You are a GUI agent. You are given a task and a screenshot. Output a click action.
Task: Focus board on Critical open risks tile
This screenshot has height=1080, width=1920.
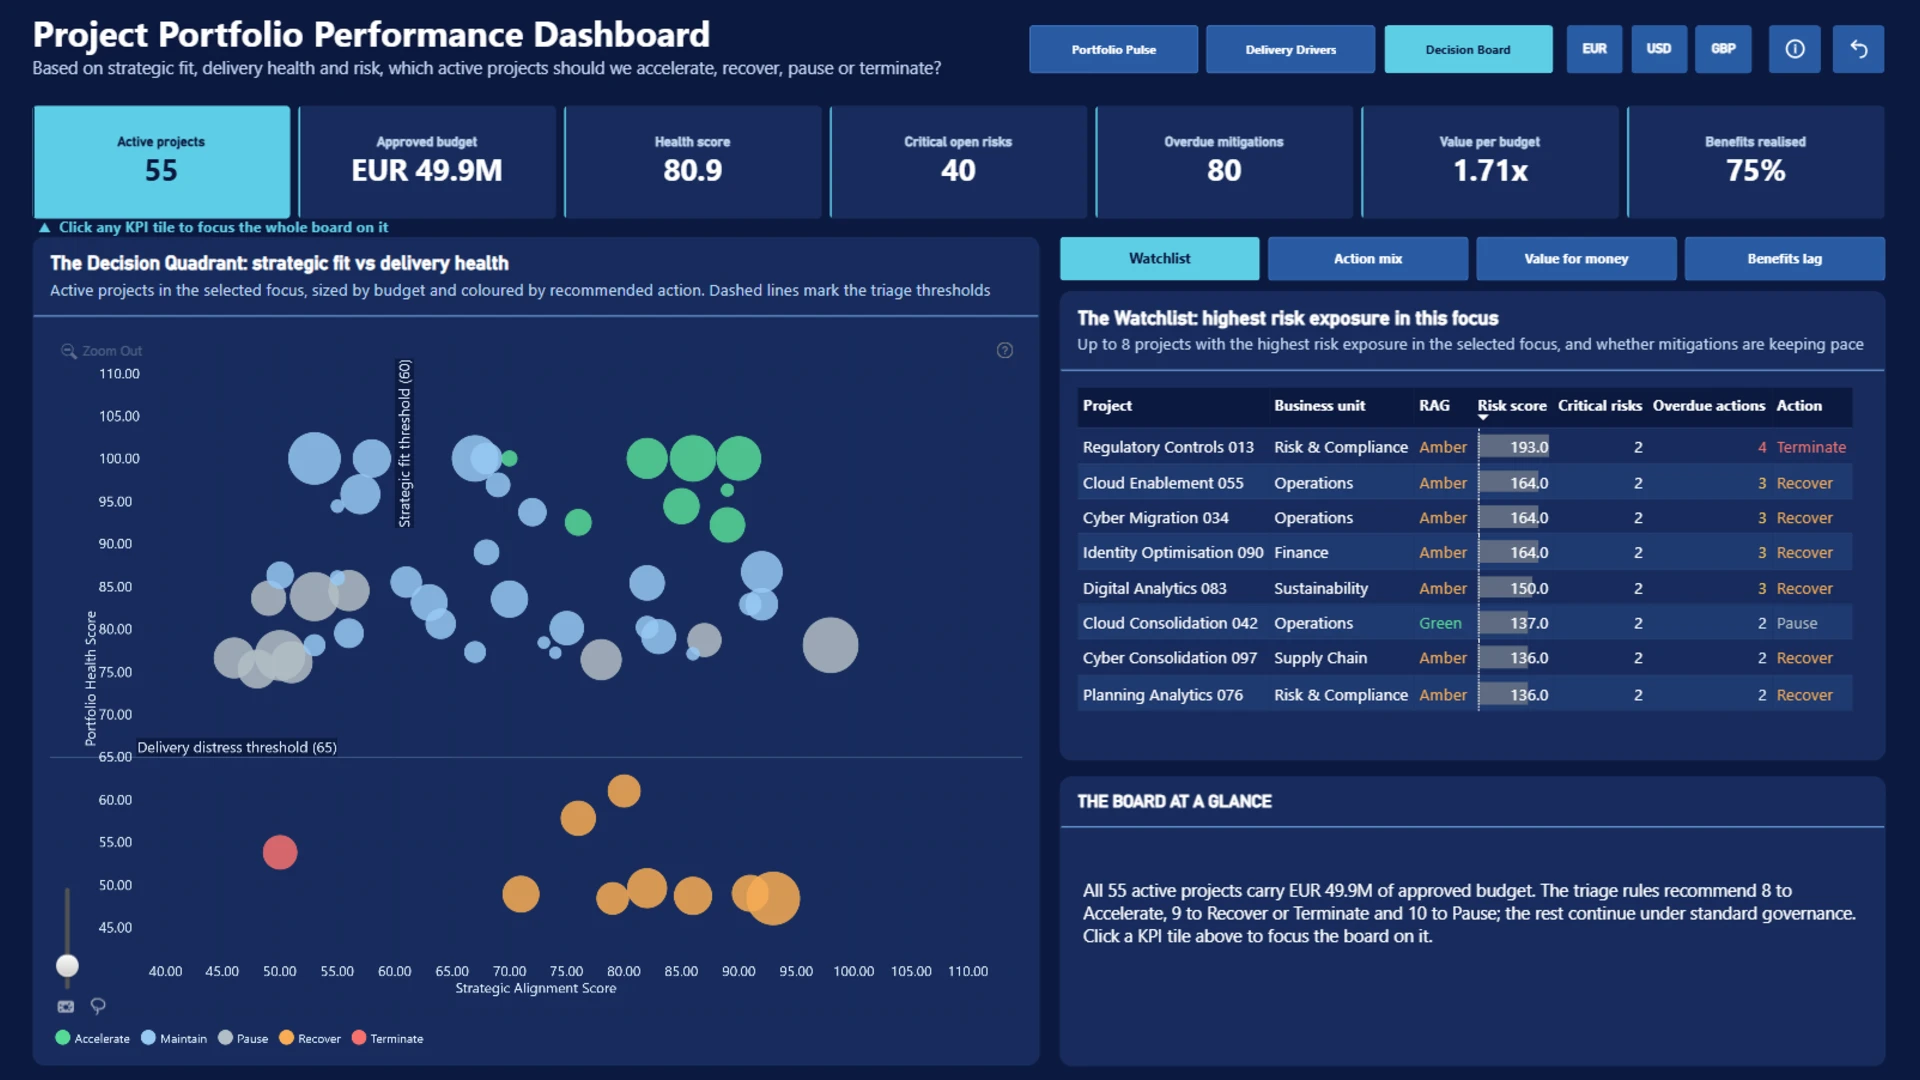(958, 162)
